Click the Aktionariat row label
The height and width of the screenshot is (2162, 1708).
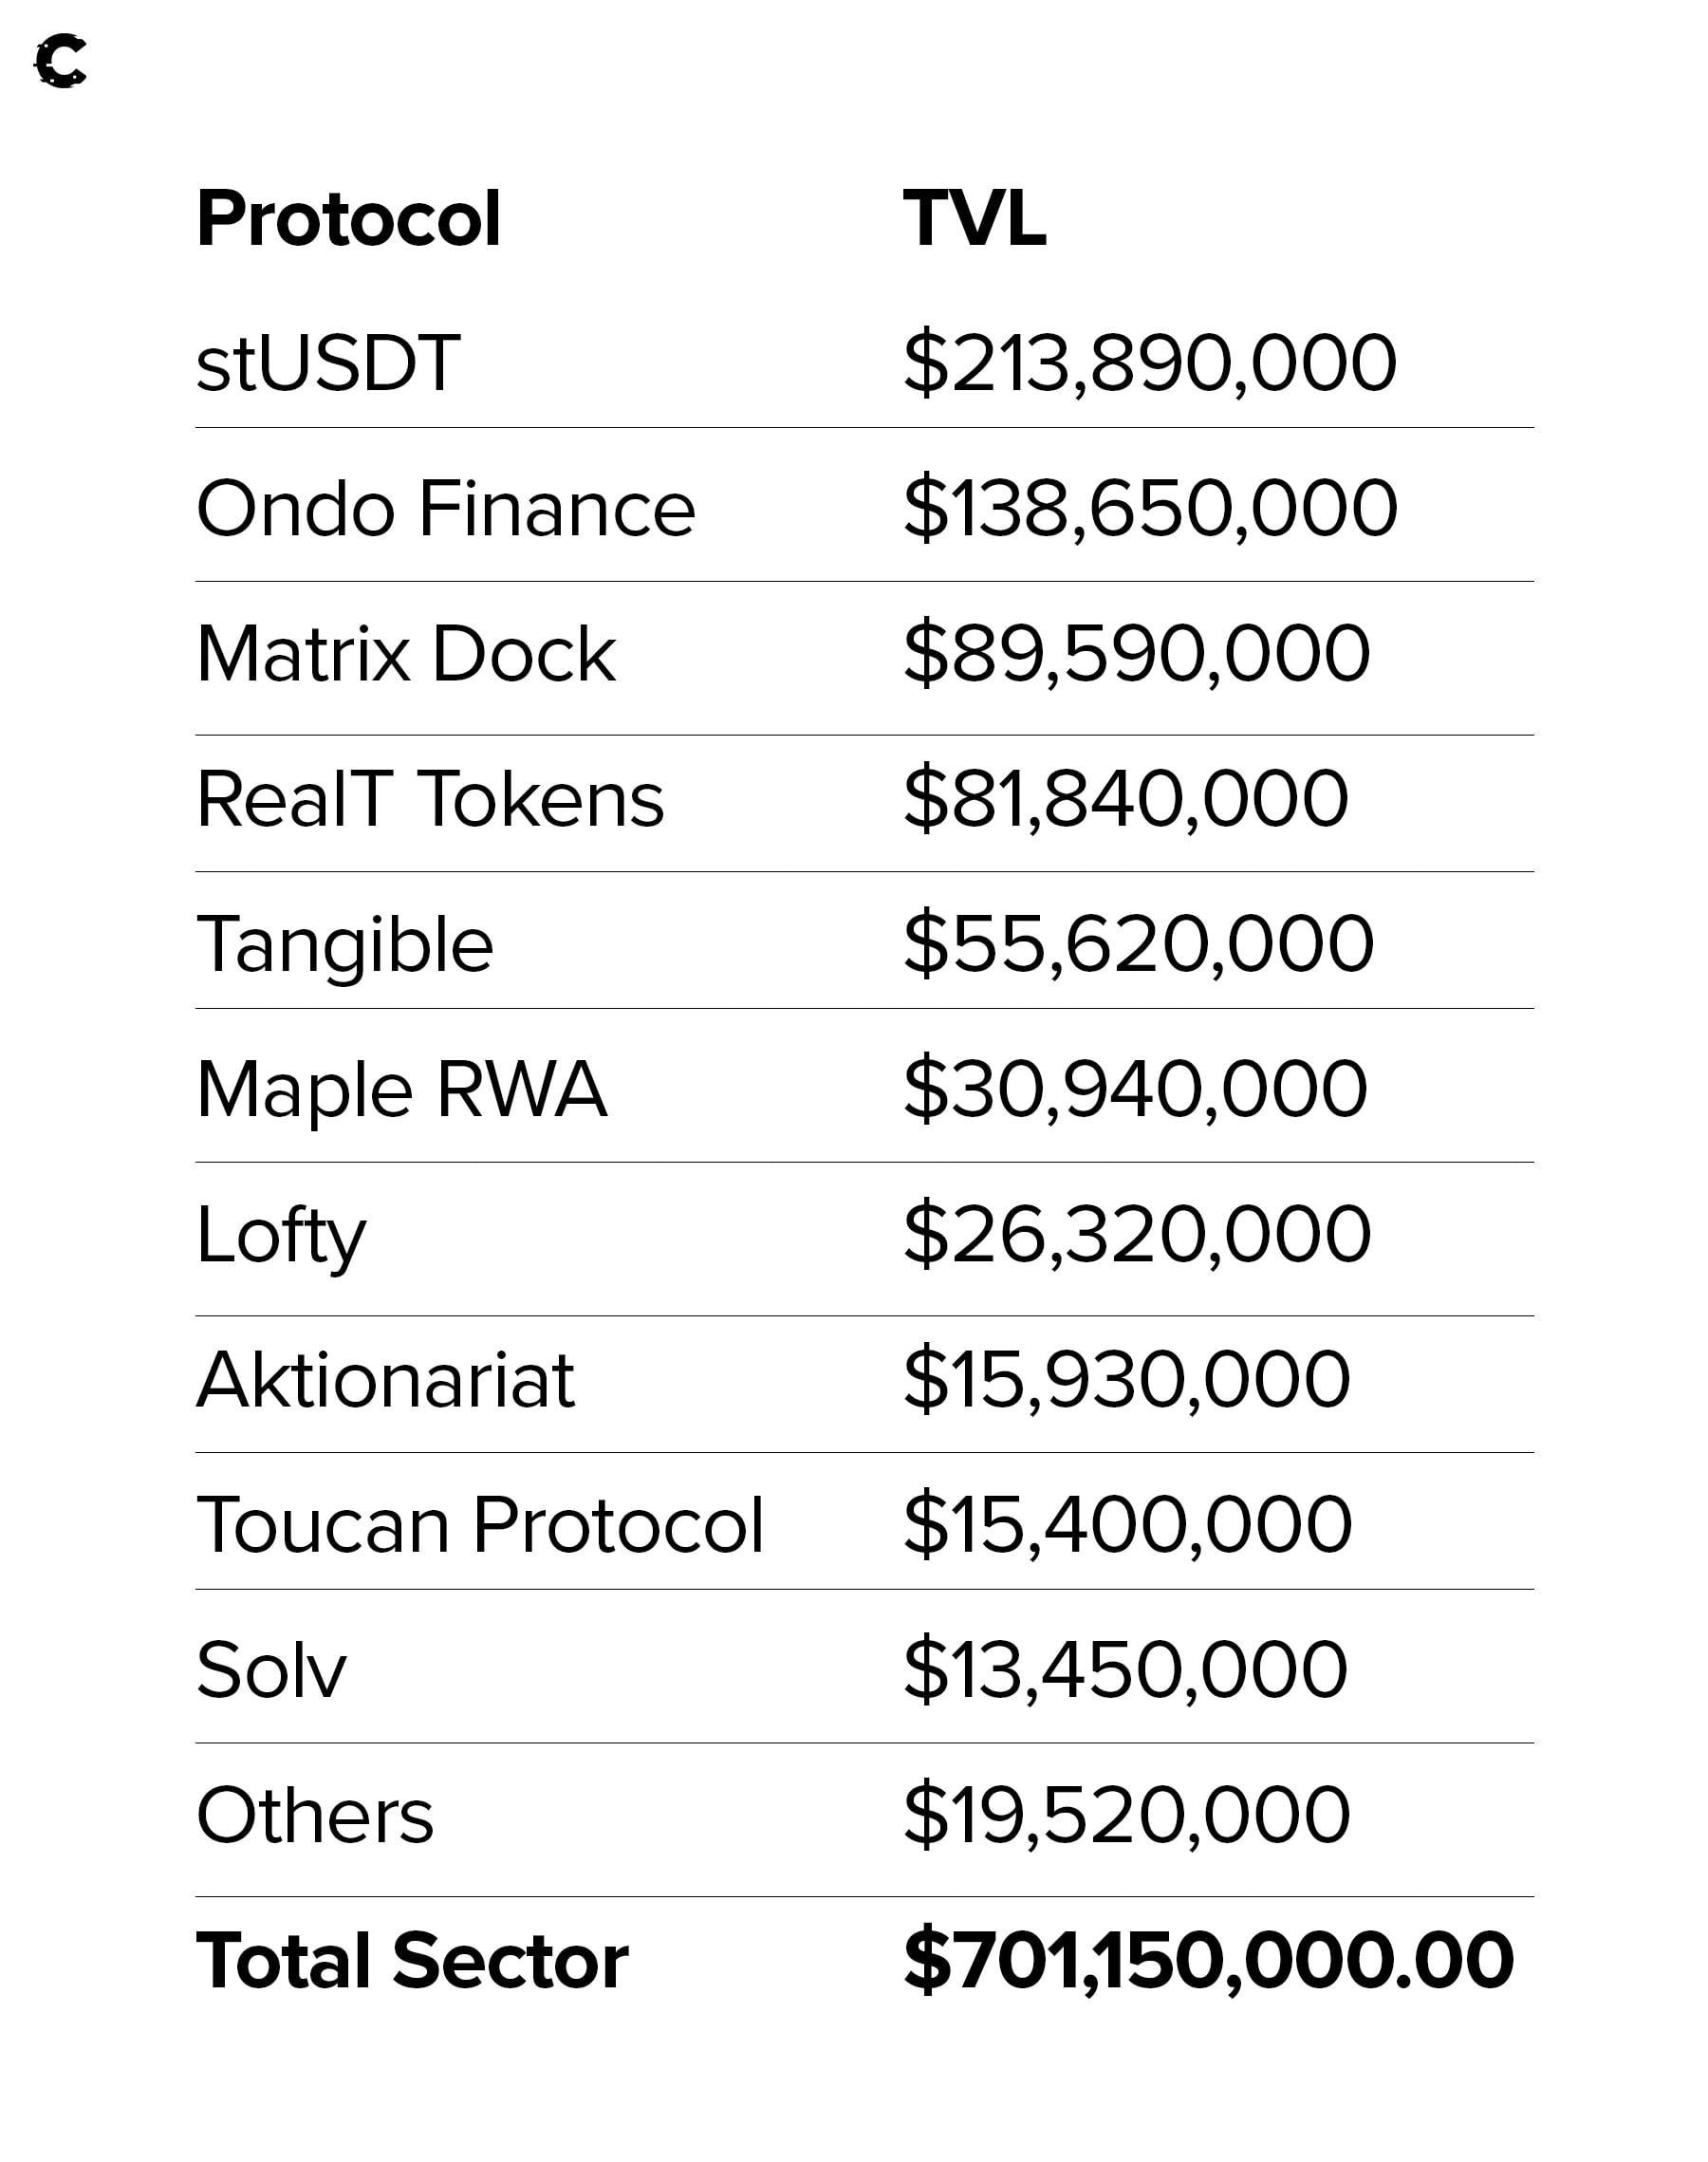pyautogui.click(x=386, y=1381)
